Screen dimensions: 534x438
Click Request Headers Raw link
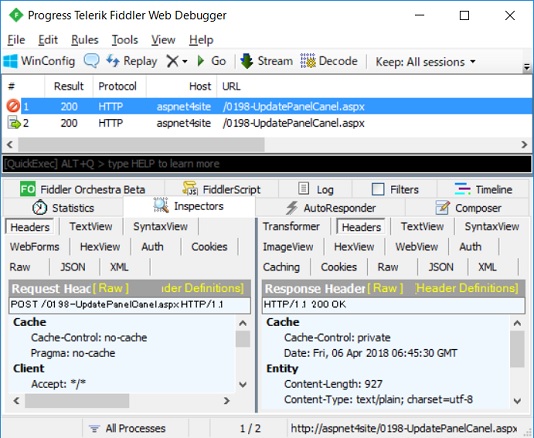tap(111, 288)
